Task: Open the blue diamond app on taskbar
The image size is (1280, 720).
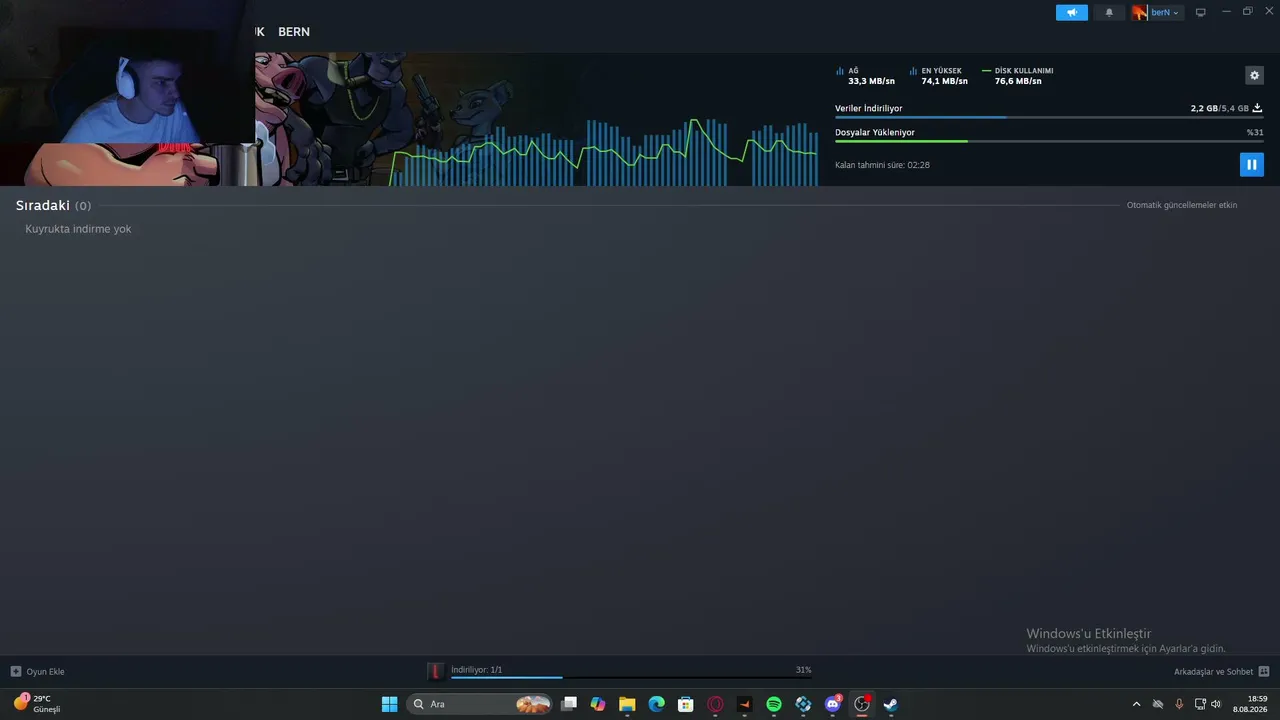Action: (803, 704)
